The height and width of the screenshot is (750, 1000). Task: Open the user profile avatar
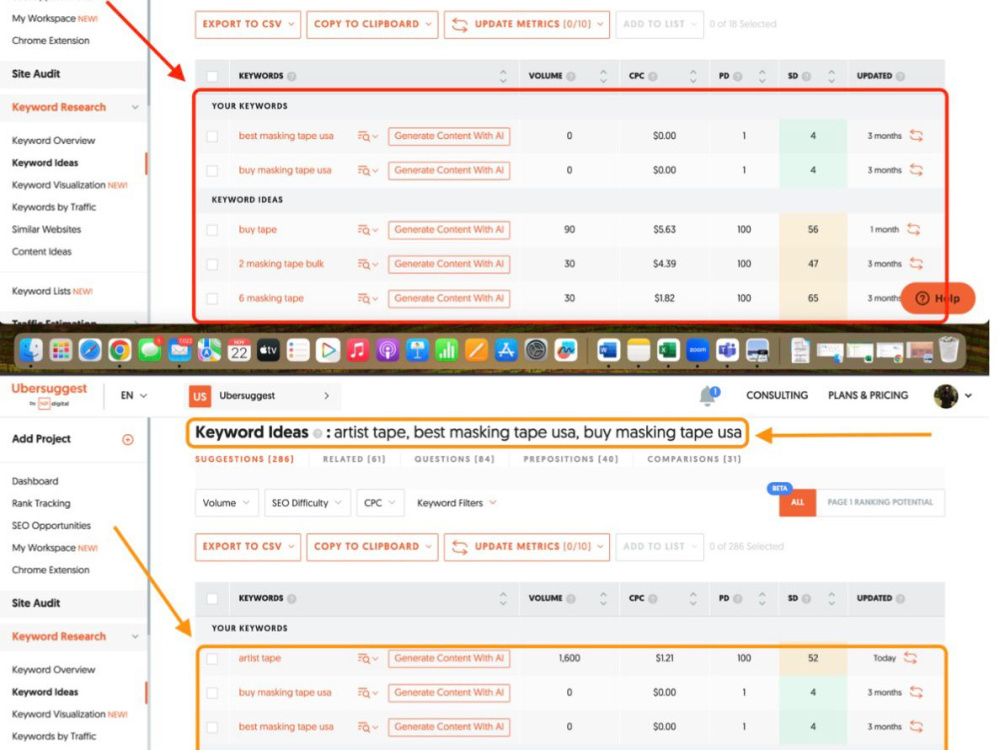coord(946,395)
